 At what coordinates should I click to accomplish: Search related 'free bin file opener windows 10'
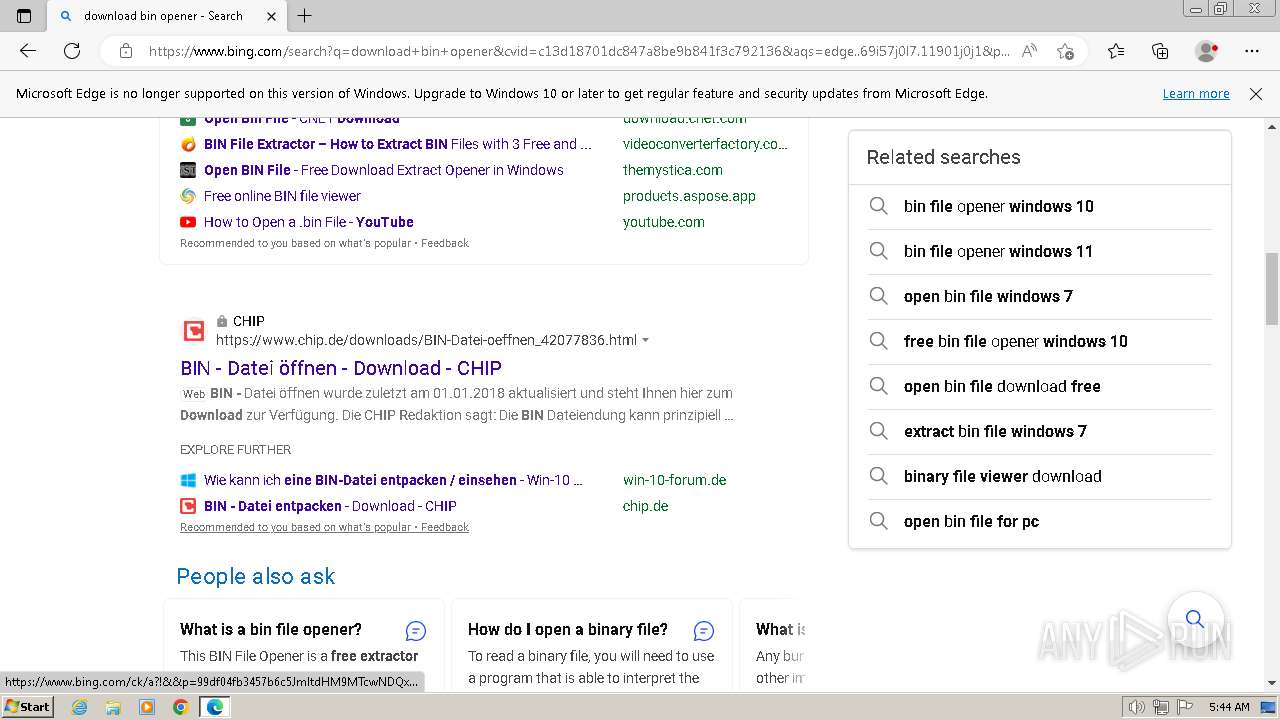1039,341
